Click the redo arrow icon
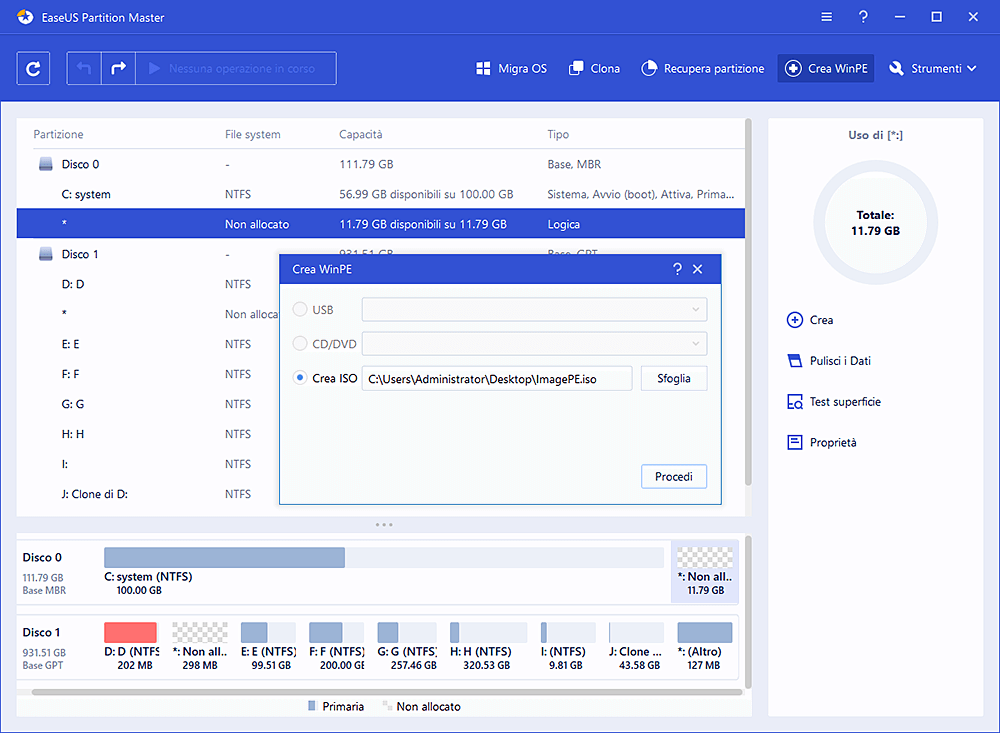Image resolution: width=1000 pixels, height=733 pixels. (118, 69)
